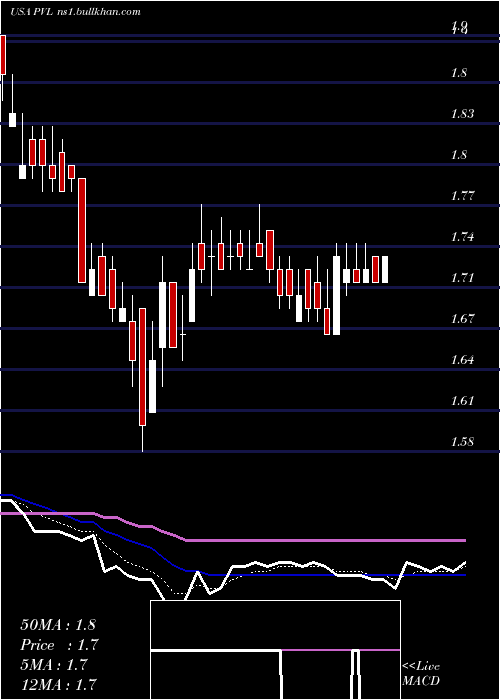Select the 12MA : 1.7 legend entry
Screen dimensions: 500x700
coord(58,684)
